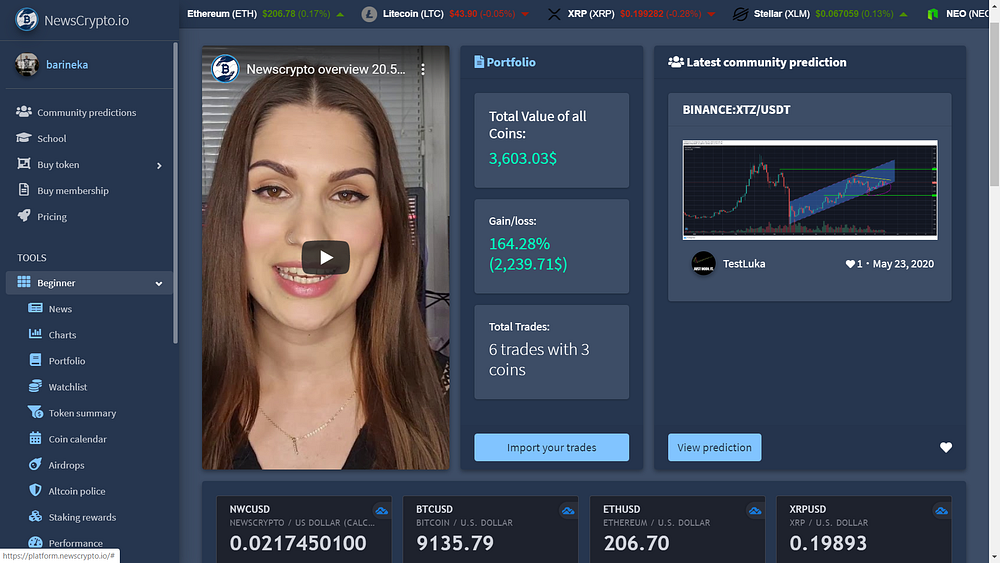Open the Token summary tool
Screen dimensions: 1000x563
click(82, 413)
